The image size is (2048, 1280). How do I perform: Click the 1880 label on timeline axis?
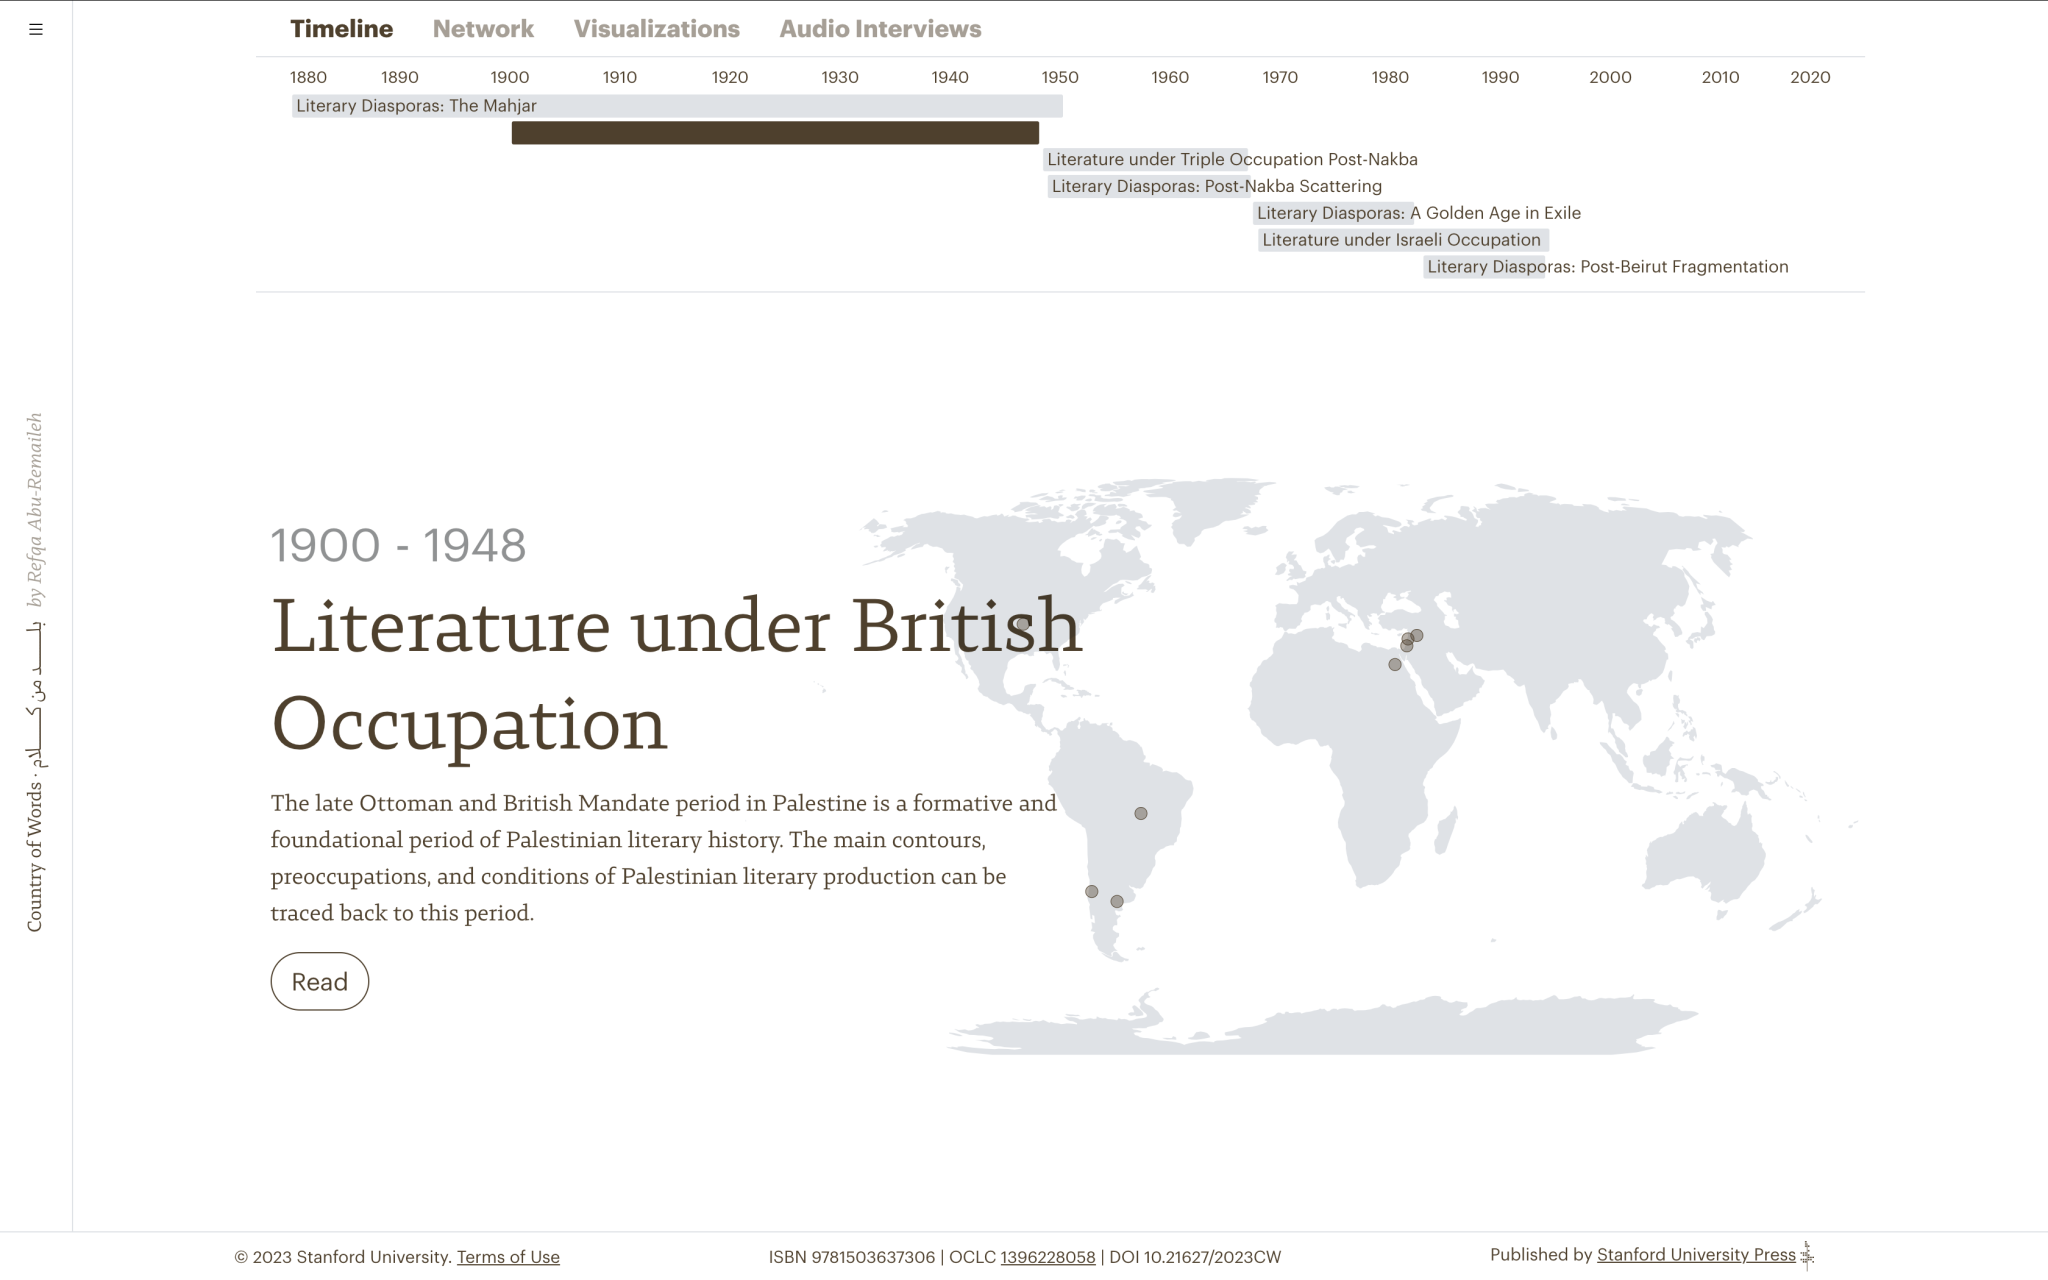coord(308,77)
